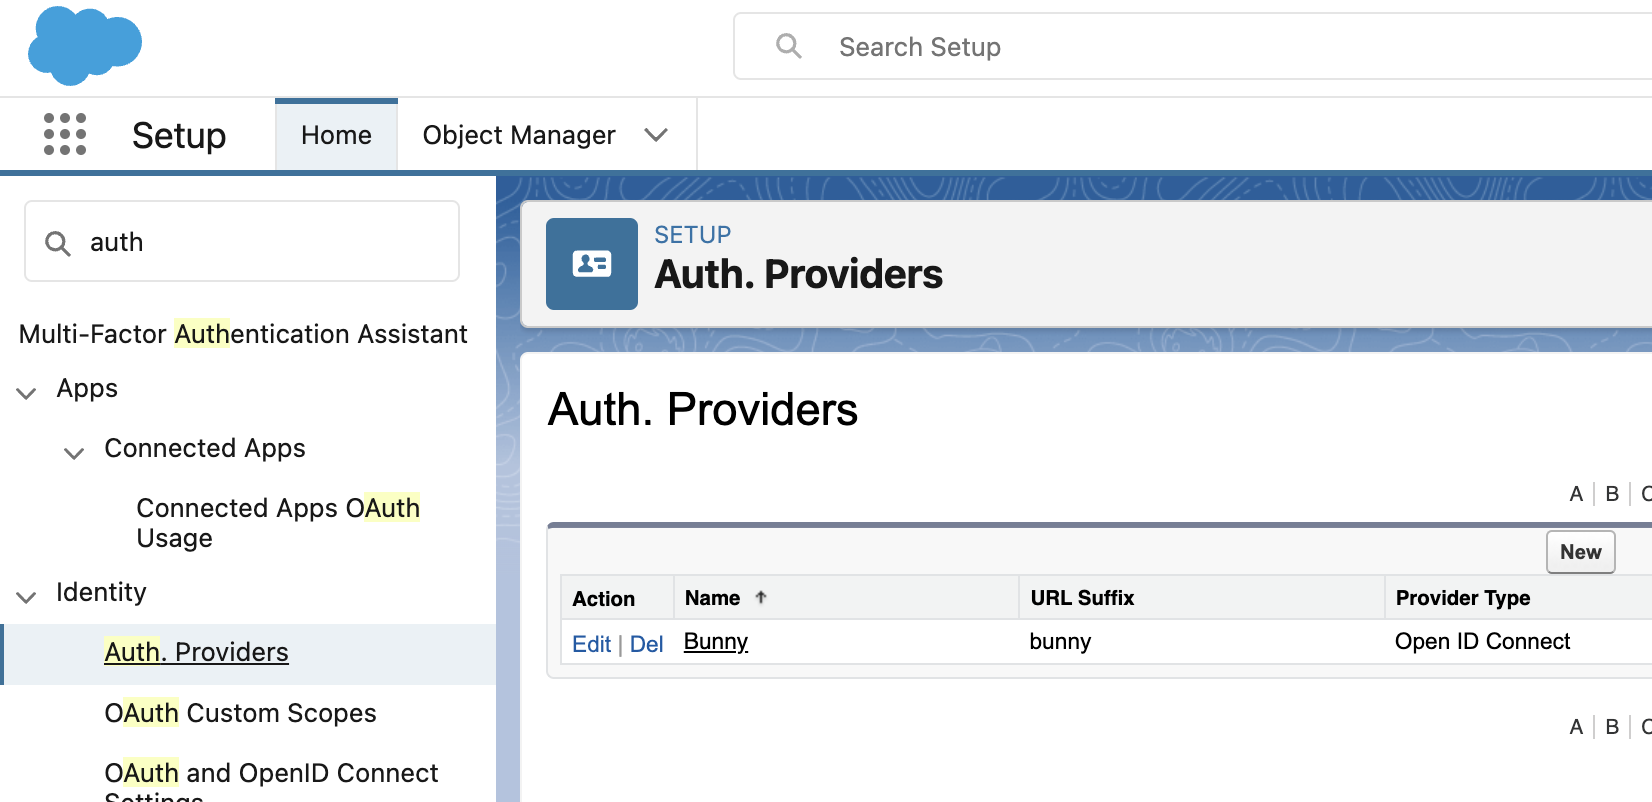Click the Quick Find magnifier icon

click(58, 243)
